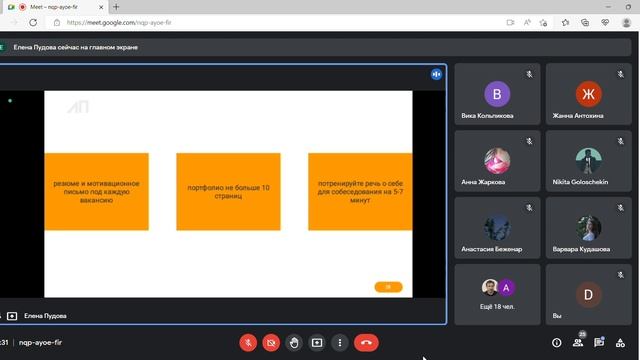Click your own tile labeled Вы
This screenshot has height=360, width=640.
click(x=589, y=295)
